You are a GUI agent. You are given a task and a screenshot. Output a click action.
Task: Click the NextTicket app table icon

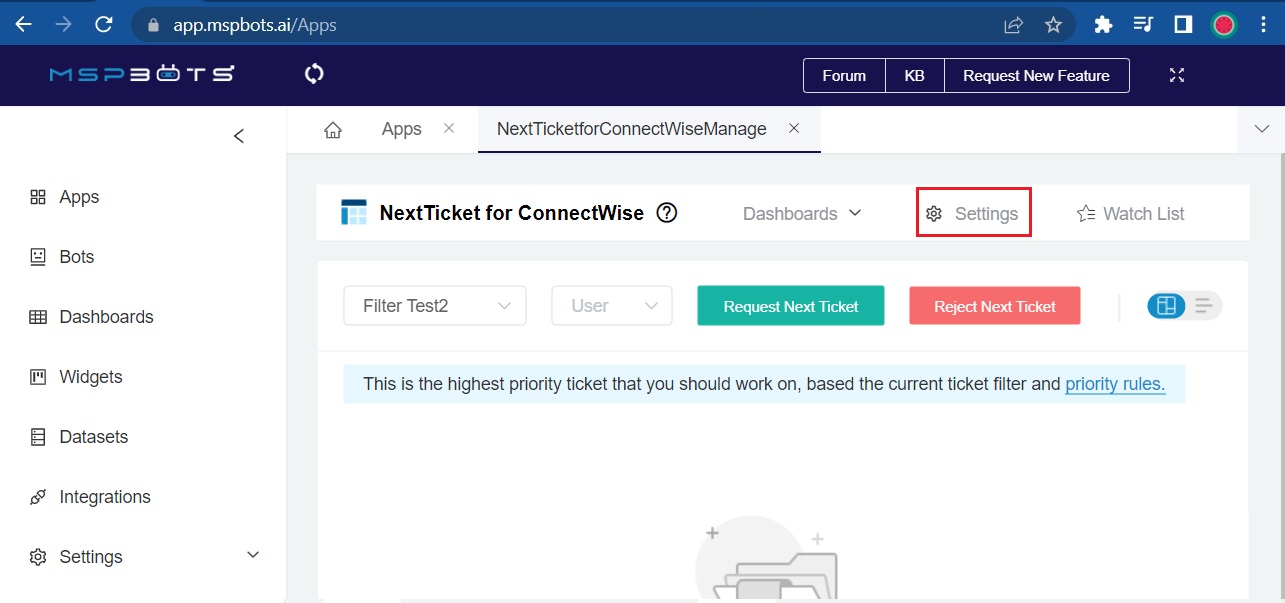(354, 212)
